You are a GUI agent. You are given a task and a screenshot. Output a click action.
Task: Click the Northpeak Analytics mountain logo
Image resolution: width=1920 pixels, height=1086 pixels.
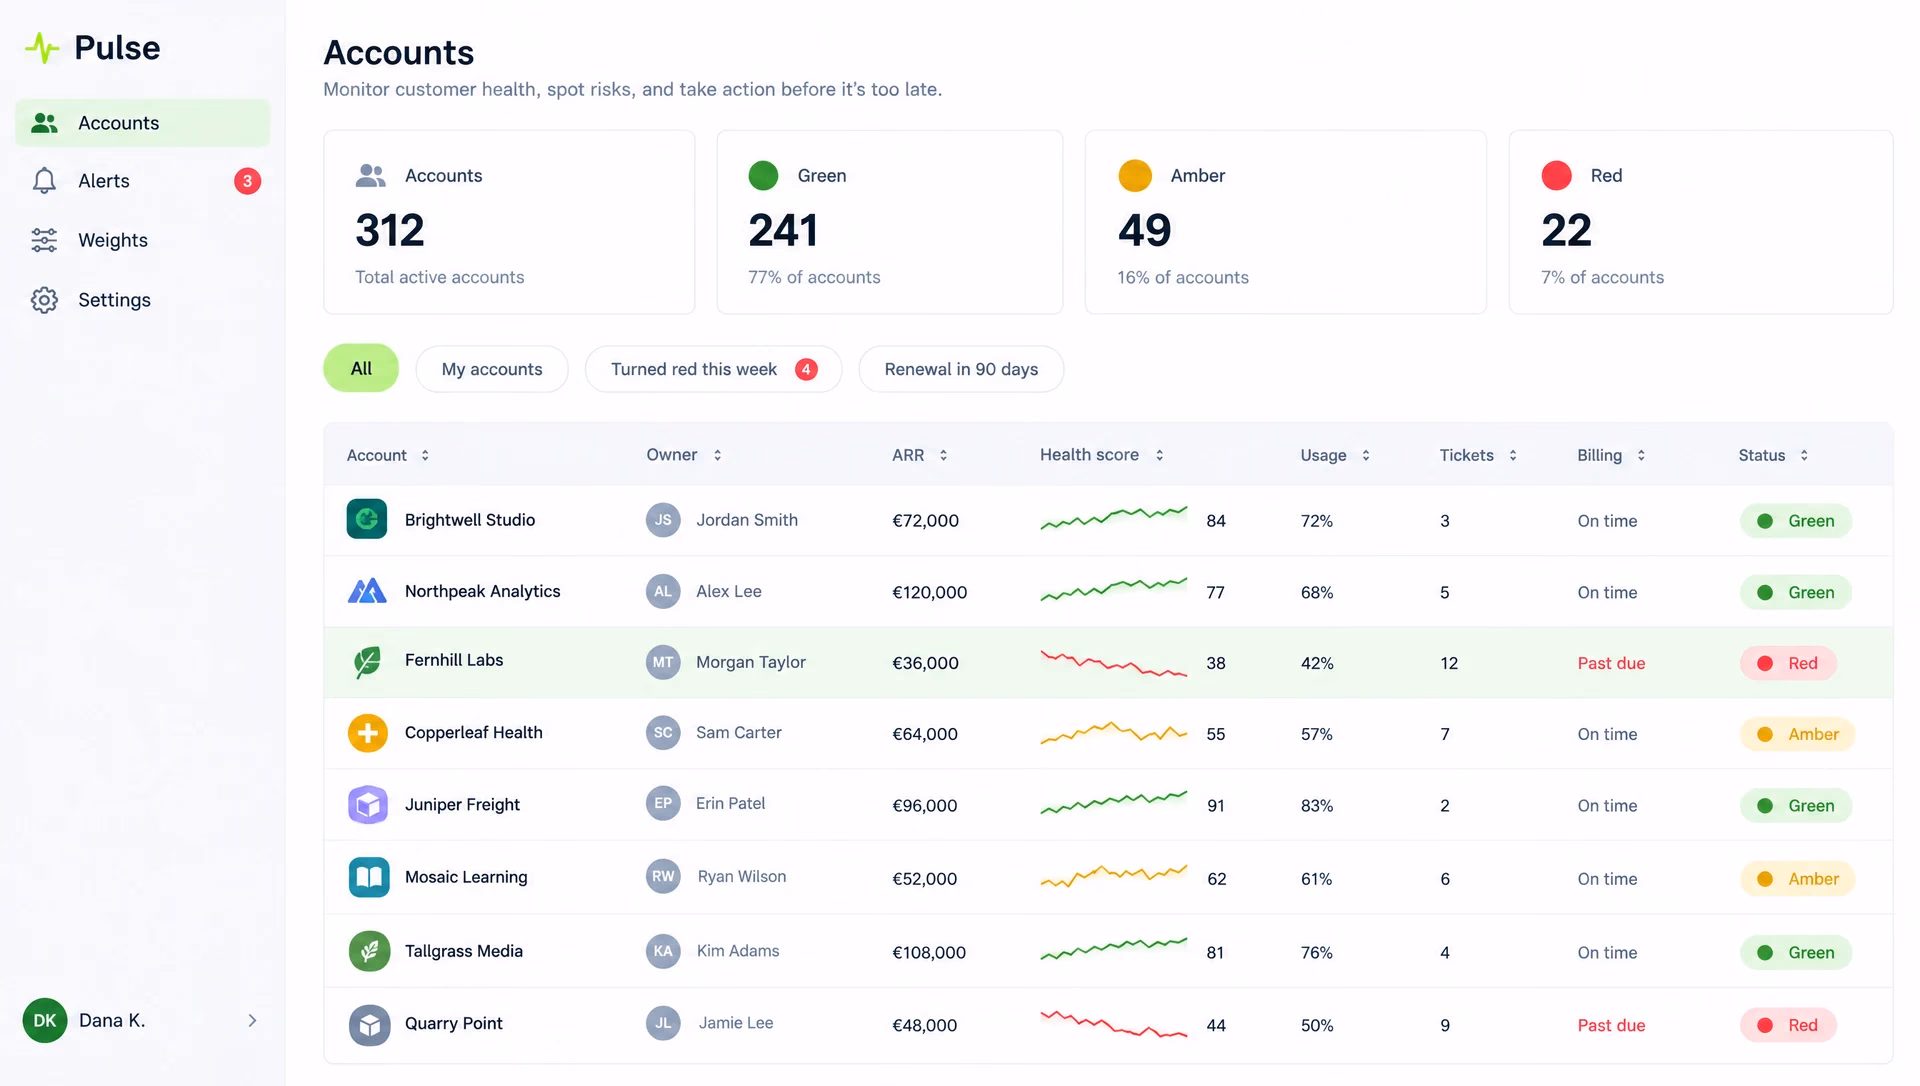tap(367, 591)
